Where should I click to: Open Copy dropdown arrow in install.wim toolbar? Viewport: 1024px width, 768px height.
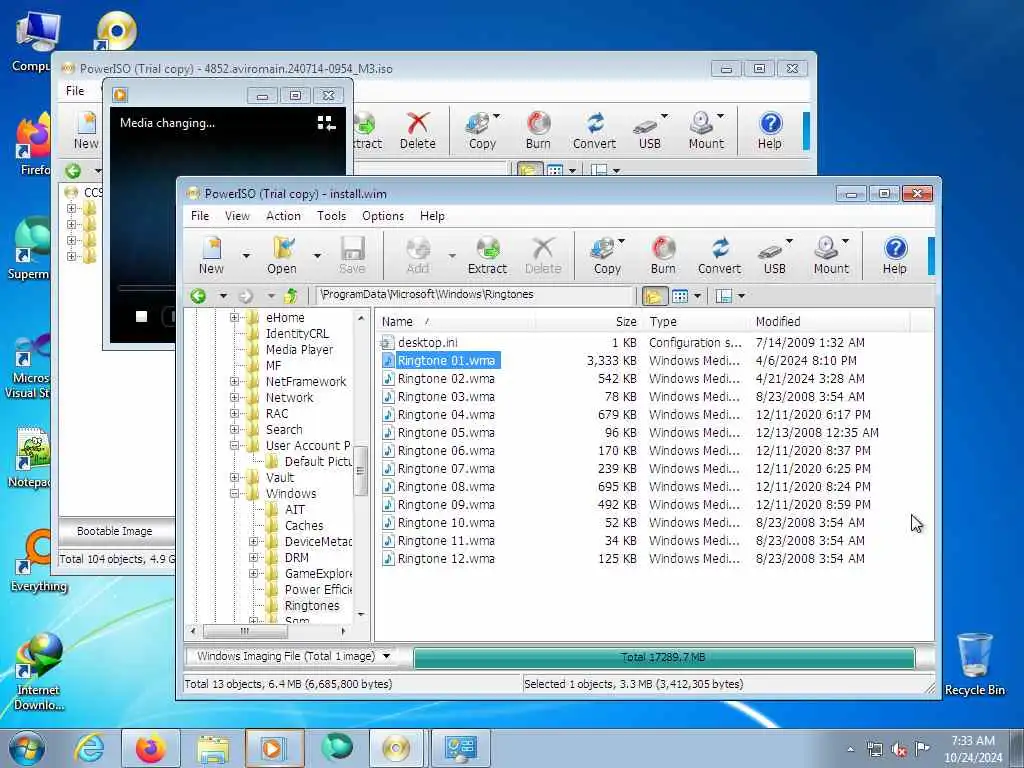(x=621, y=242)
